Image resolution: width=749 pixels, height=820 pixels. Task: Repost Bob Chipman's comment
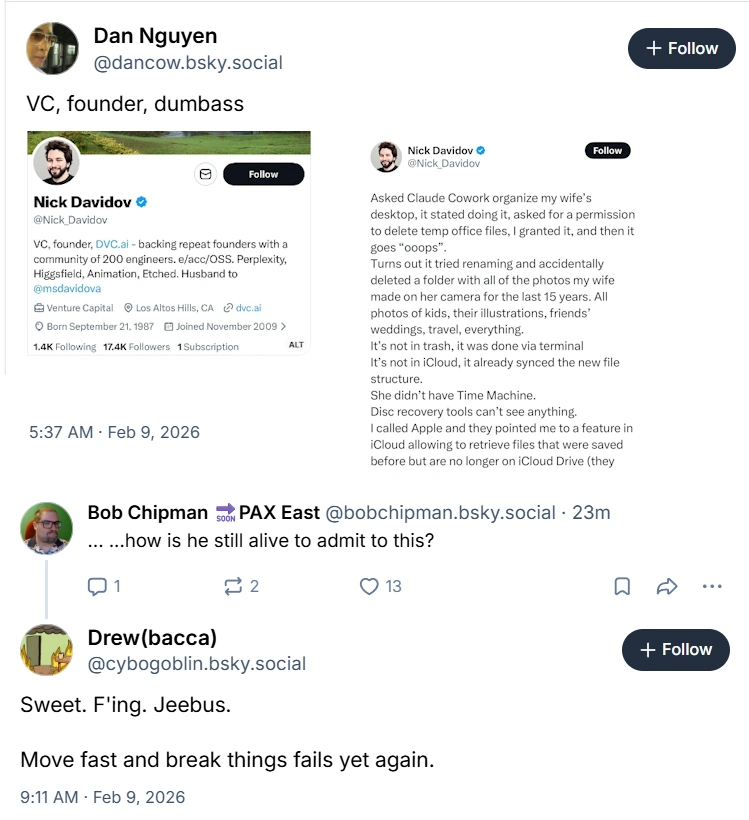click(x=241, y=586)
